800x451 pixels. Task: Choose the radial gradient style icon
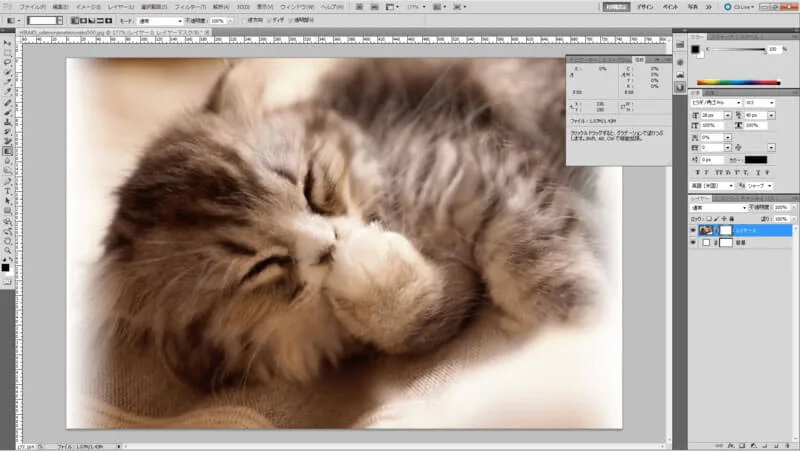pos(83,20)
